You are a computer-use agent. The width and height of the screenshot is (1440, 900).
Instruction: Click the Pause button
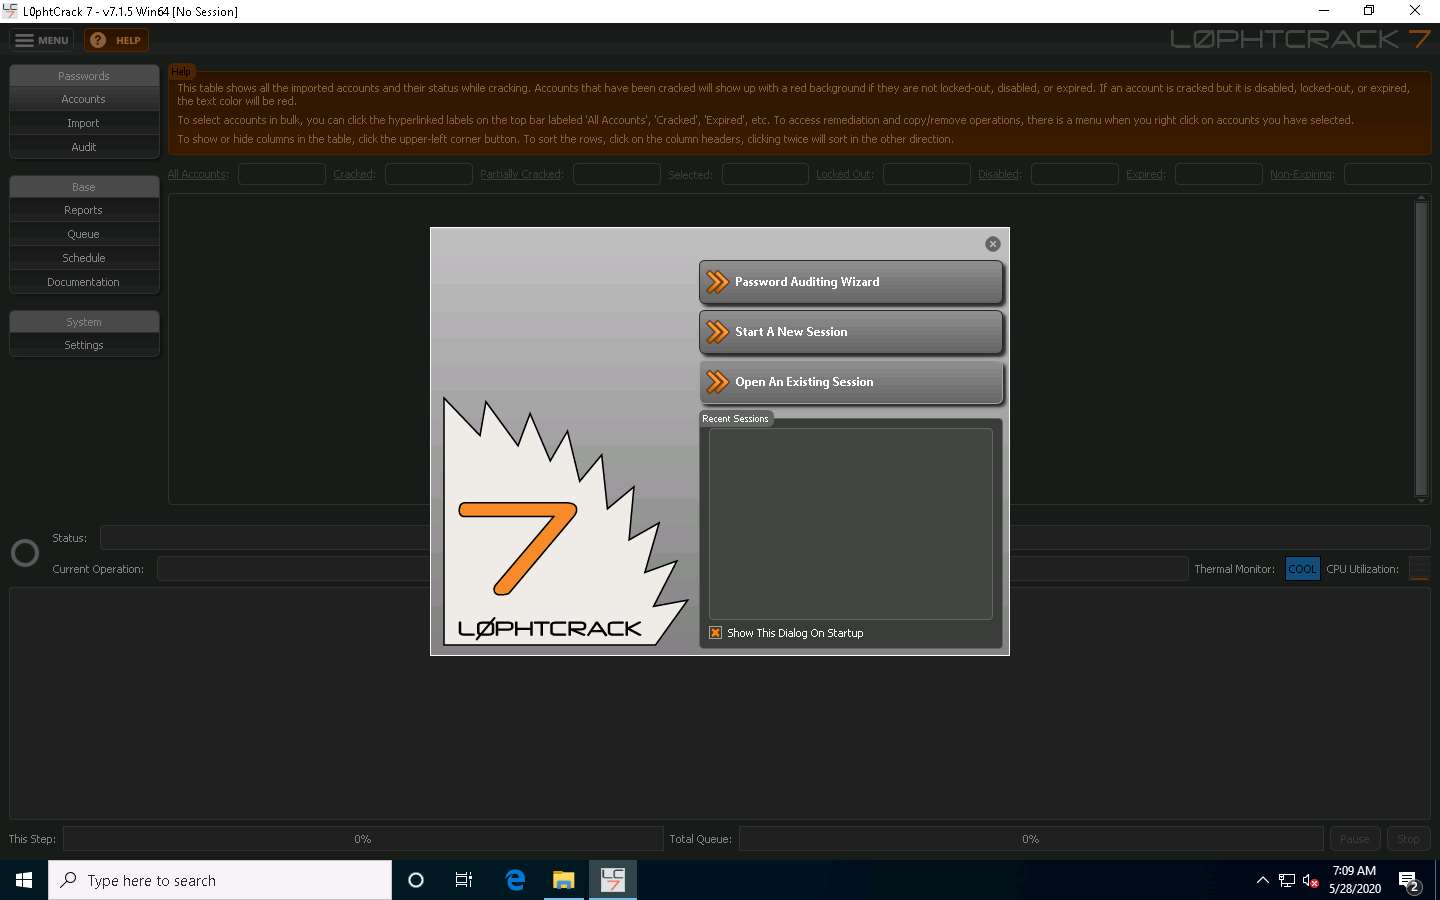tap(1355, 839)
